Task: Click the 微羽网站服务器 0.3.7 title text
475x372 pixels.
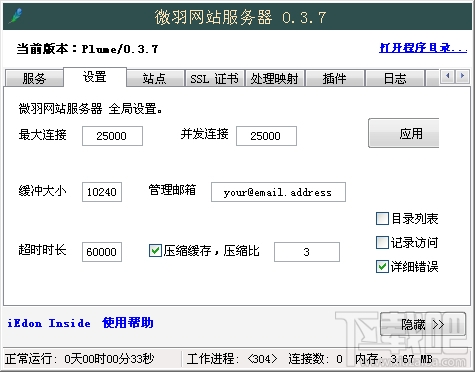Action: click(240, 17)
